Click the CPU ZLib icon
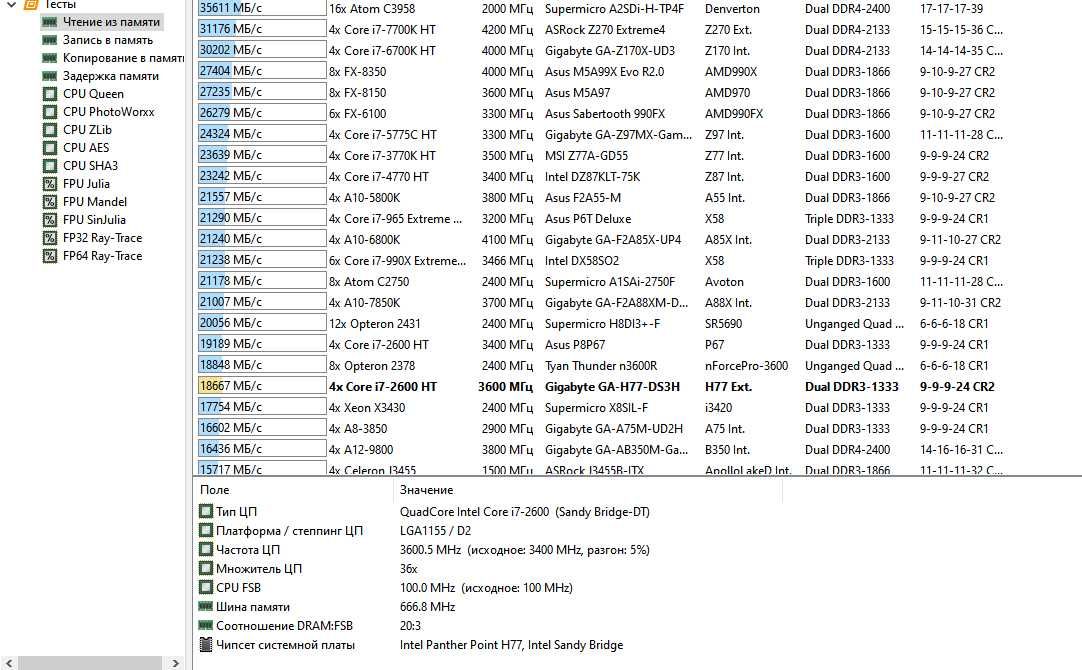The image size is (1082, 670). pyautogui.click(x=50, y=130)
